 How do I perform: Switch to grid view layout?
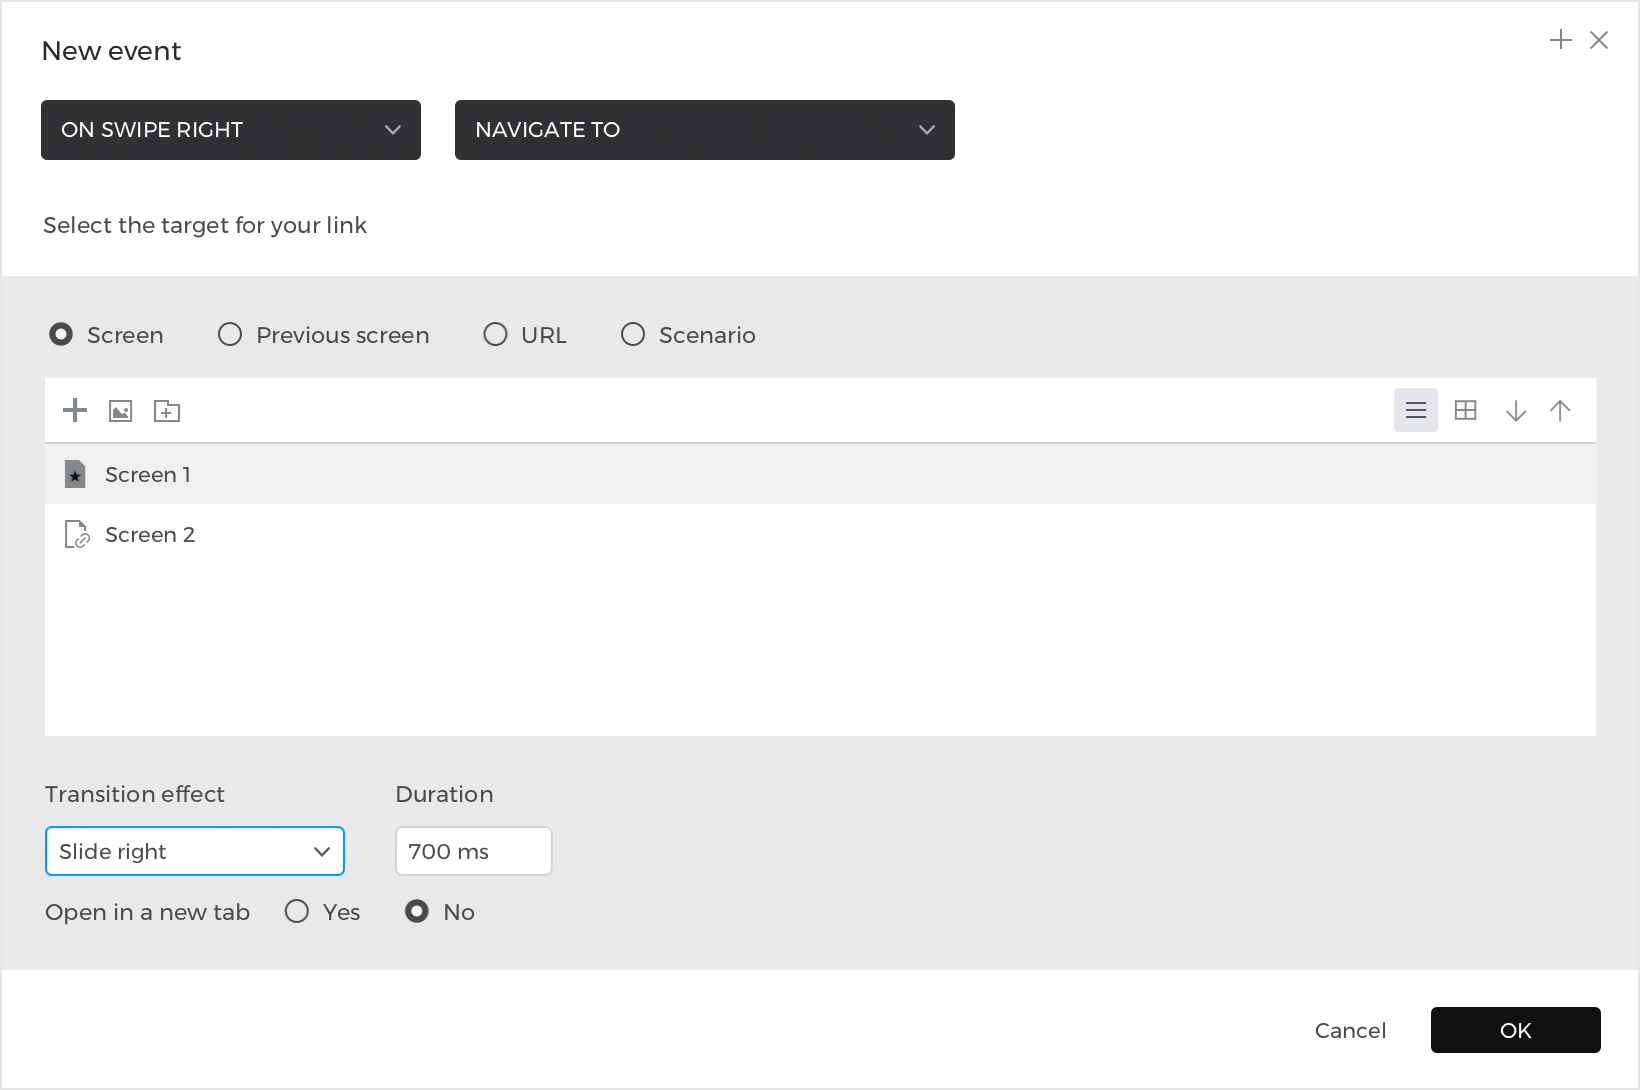[x=1465, y=410]
